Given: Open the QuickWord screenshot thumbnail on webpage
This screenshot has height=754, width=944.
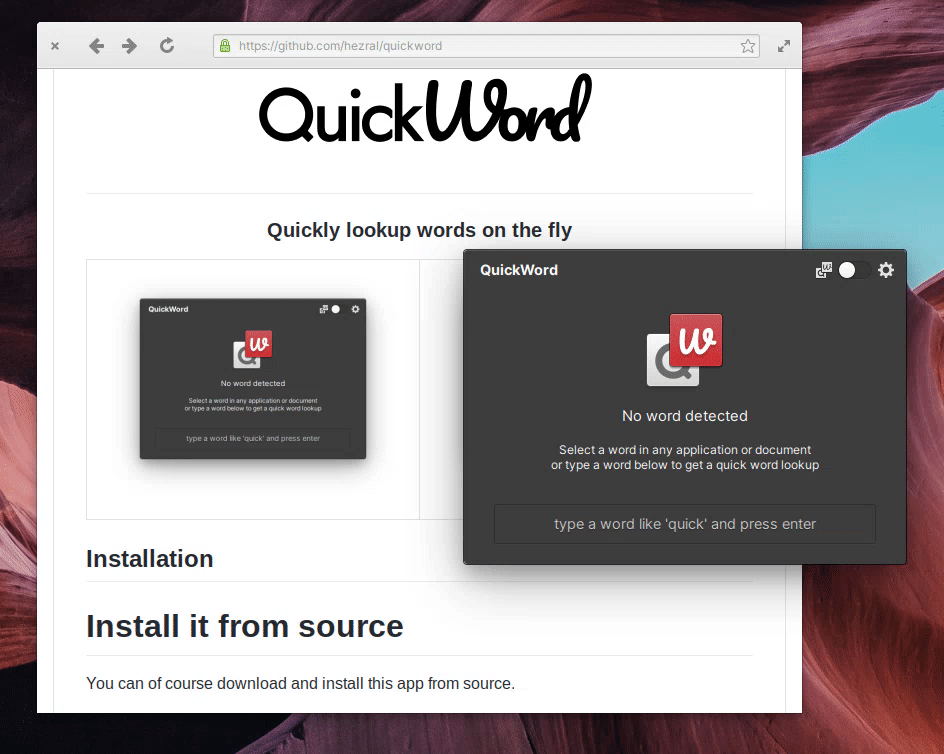Looking at the screenshot, I should pyautogui.click(x=253, y=378).
